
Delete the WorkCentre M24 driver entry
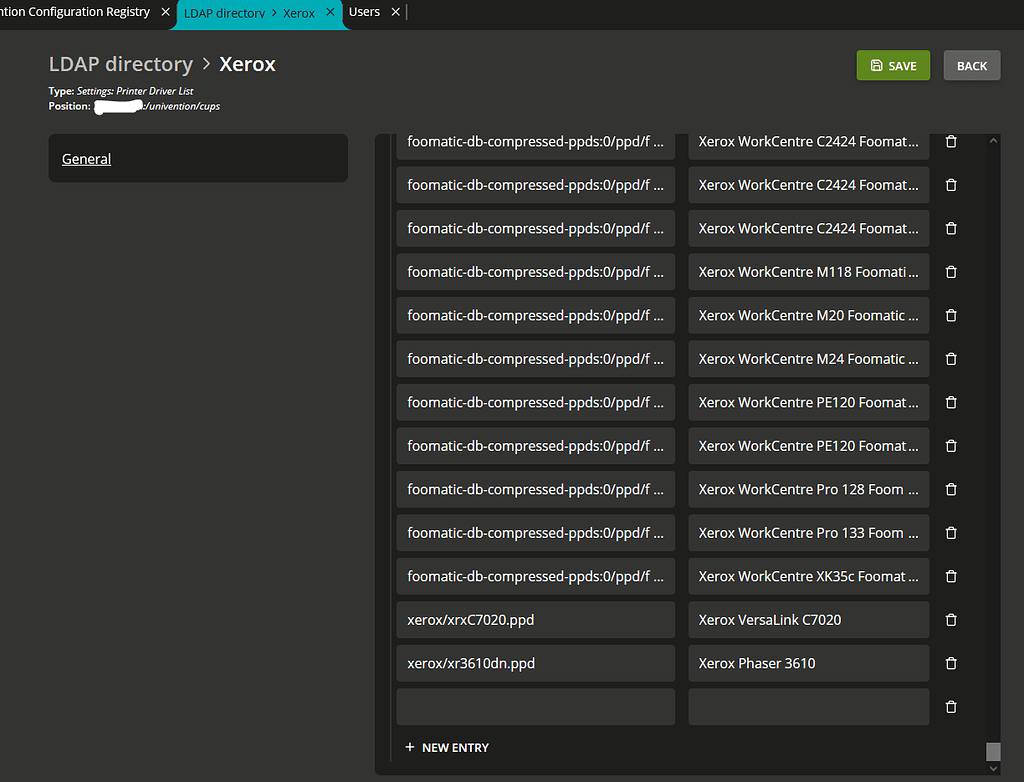coord(951,359)
